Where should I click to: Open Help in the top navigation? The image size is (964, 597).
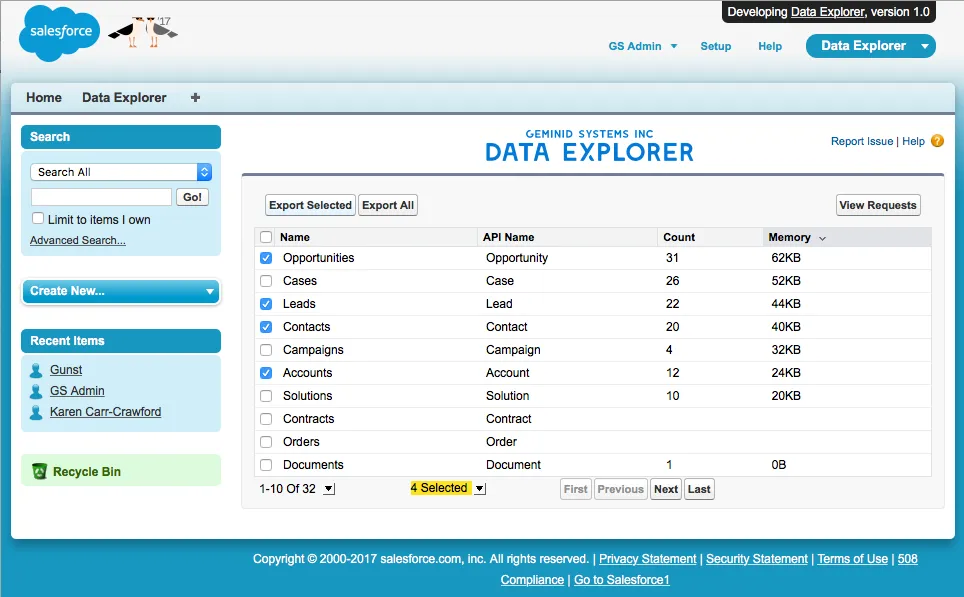770,46
